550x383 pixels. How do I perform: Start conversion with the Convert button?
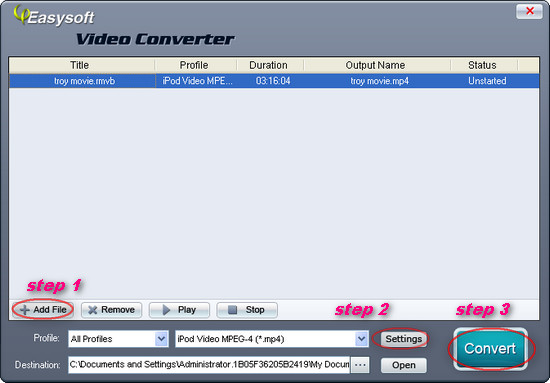coord(490,349)
